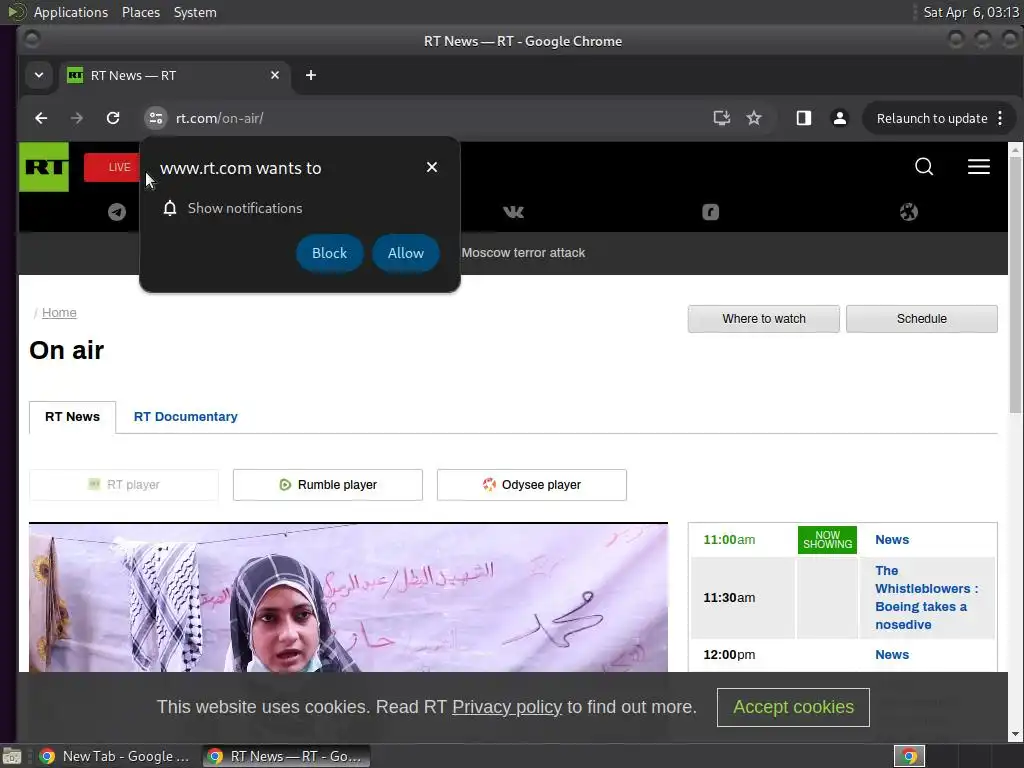Image resolution: width=1024 pixels, height=768 pixels.
Task: Click the red LIVE button
Action: [112, 167]
